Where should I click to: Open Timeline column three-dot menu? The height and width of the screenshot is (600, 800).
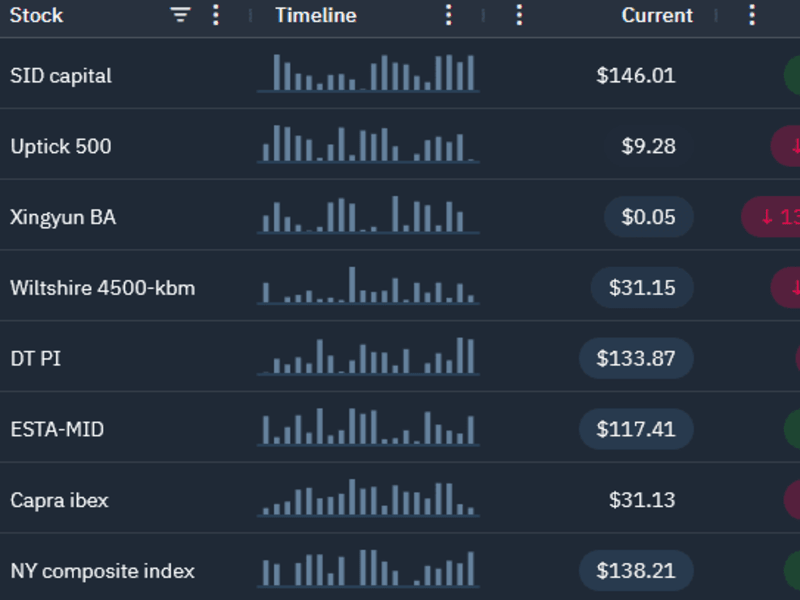click(x=448, y=15)
